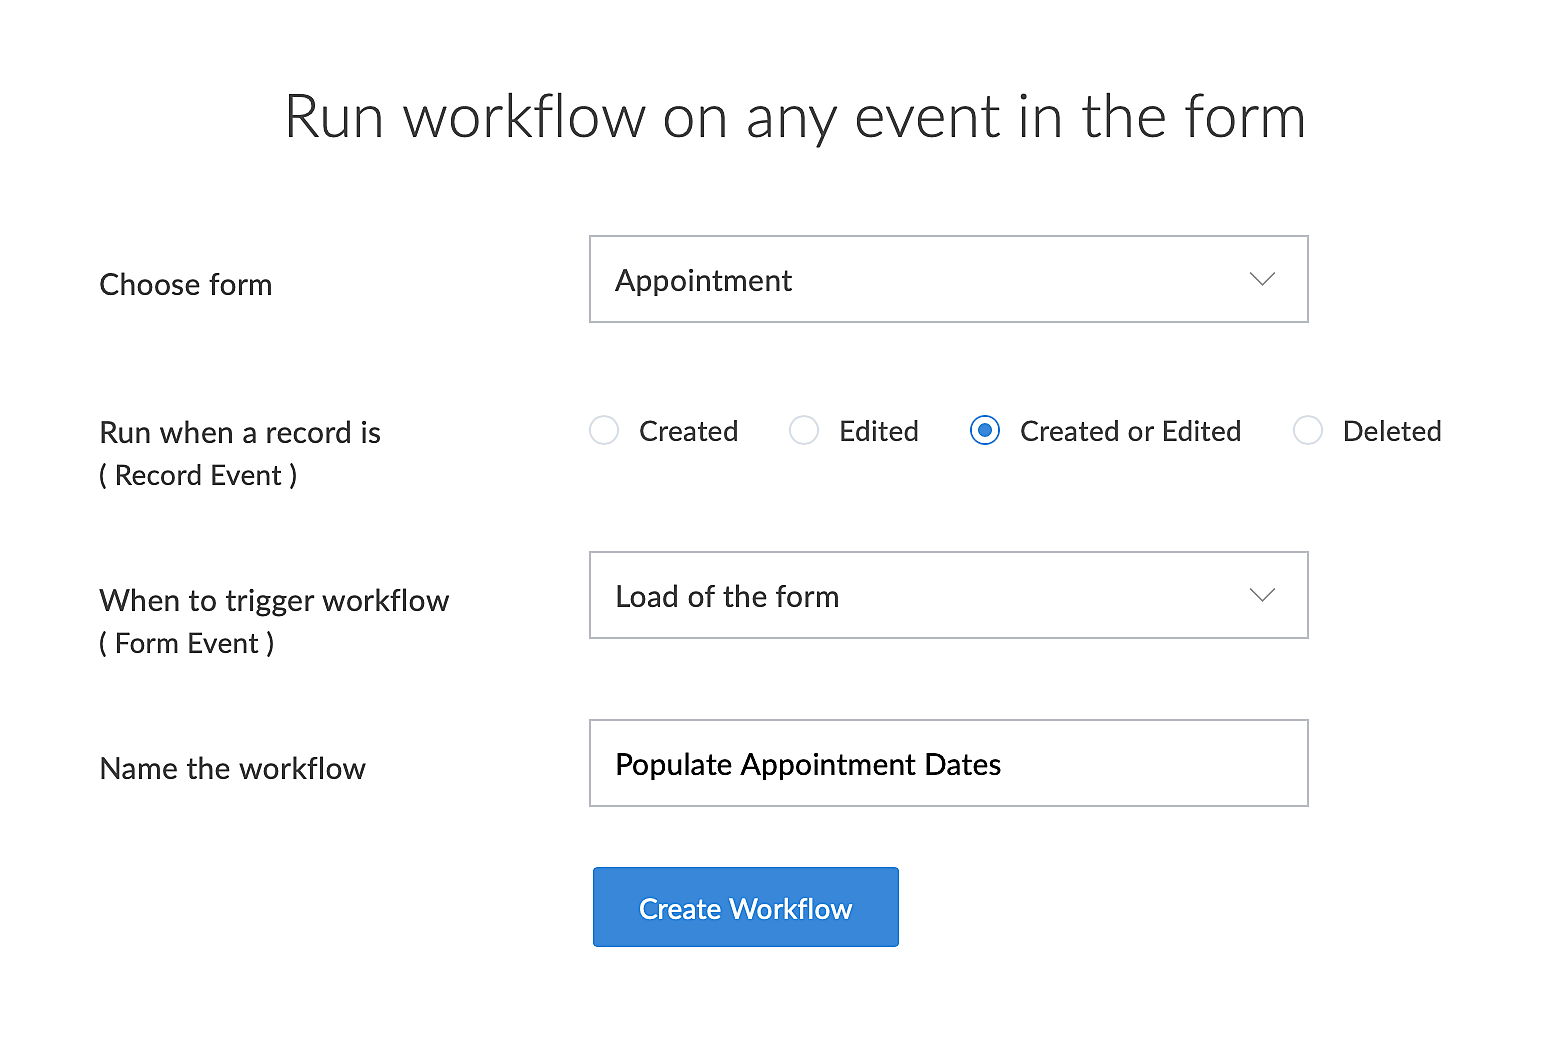Select the Created radio button circle
The width and height of the screenshot is (1552, 1046).
point(604,431)
